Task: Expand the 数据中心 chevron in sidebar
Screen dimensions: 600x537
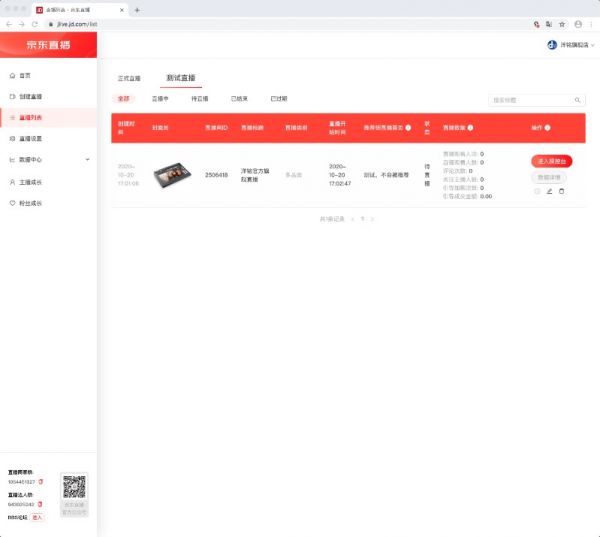Action: (88, 160)
